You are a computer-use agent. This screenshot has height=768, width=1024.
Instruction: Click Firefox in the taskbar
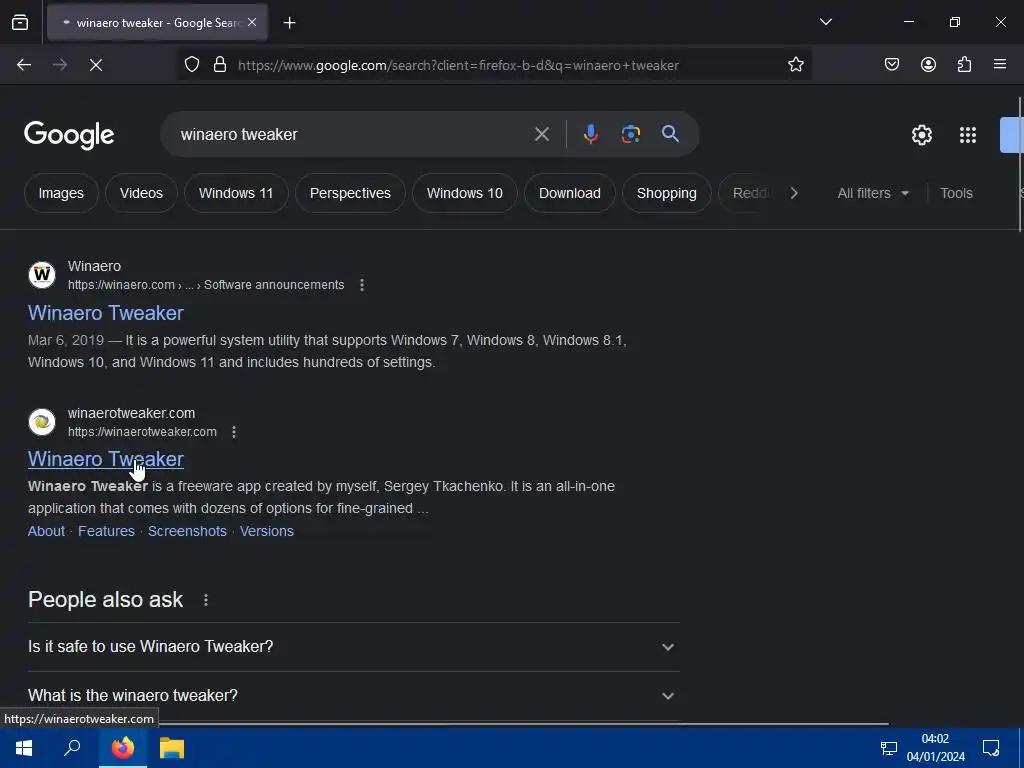(123, 748)
